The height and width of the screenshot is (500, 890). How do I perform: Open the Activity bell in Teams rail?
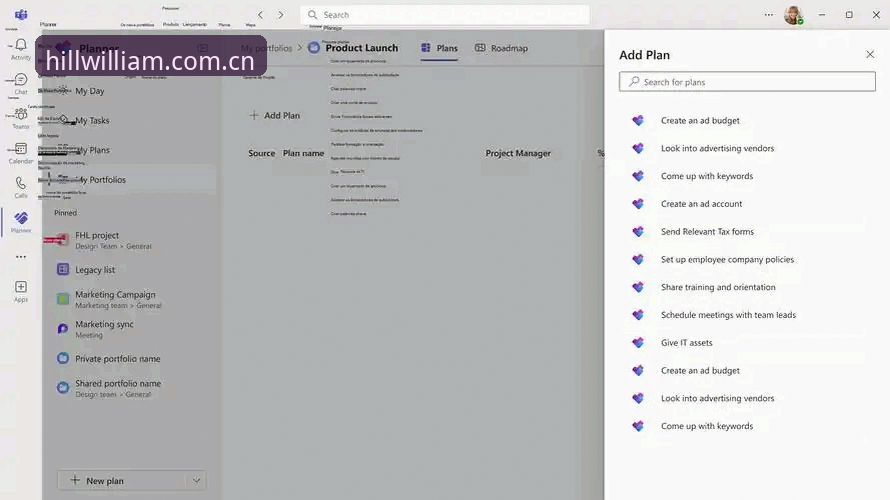pos(21,49)
